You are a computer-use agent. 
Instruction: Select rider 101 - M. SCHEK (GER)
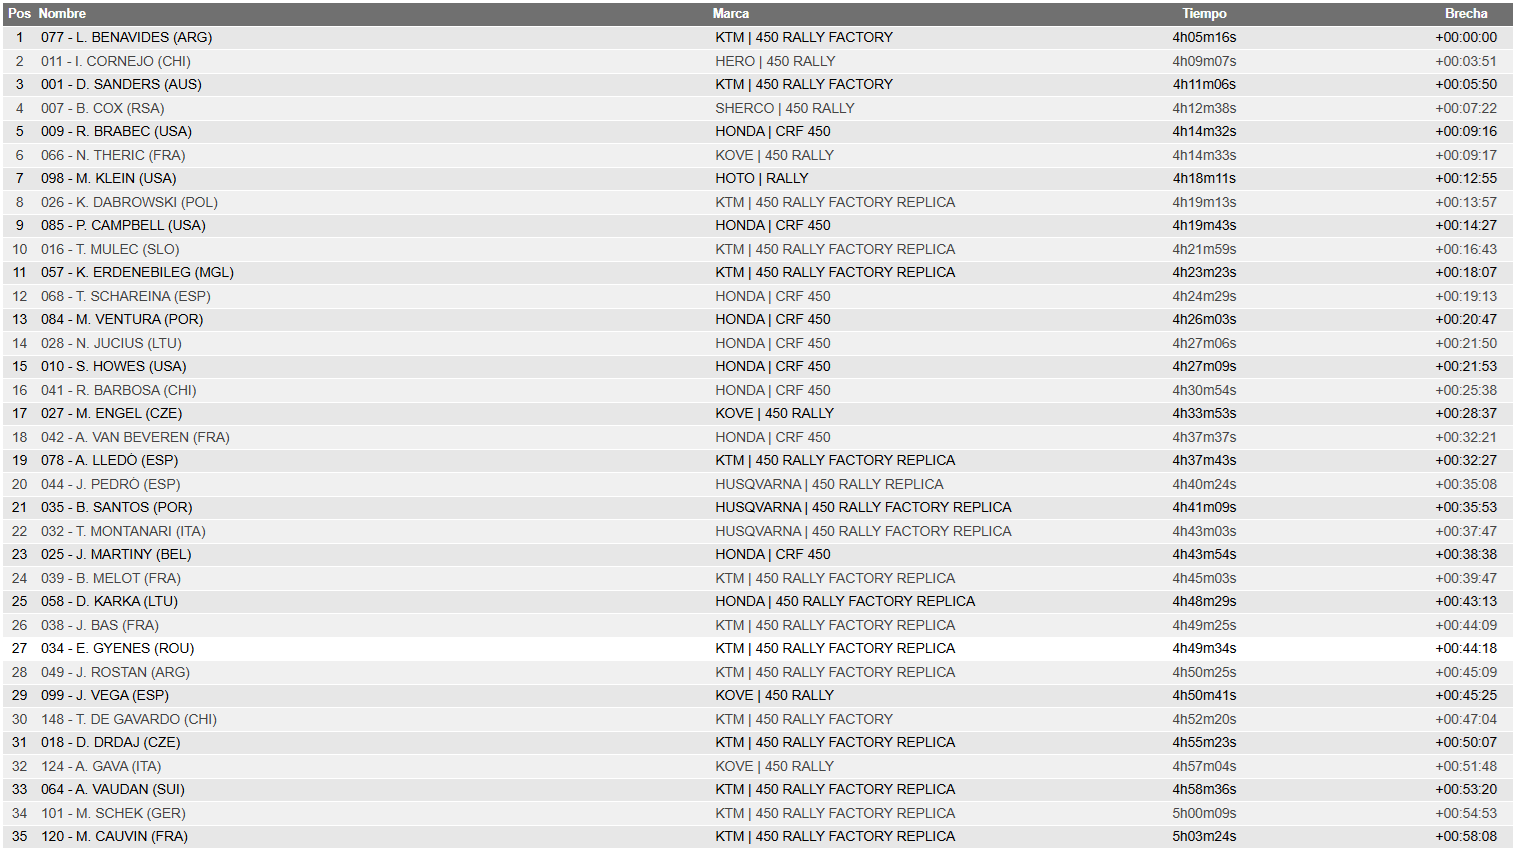113,813
